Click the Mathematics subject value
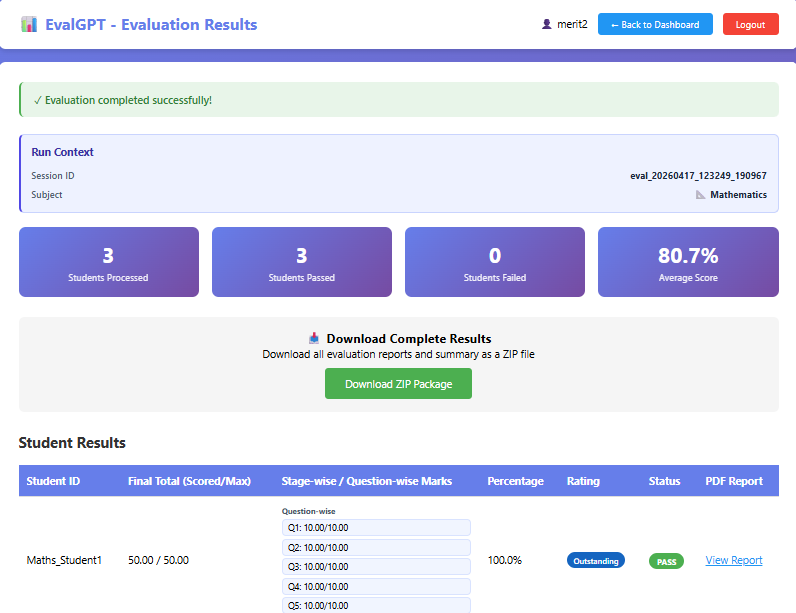This screenshot has width=796, height=613. point(738,195)
